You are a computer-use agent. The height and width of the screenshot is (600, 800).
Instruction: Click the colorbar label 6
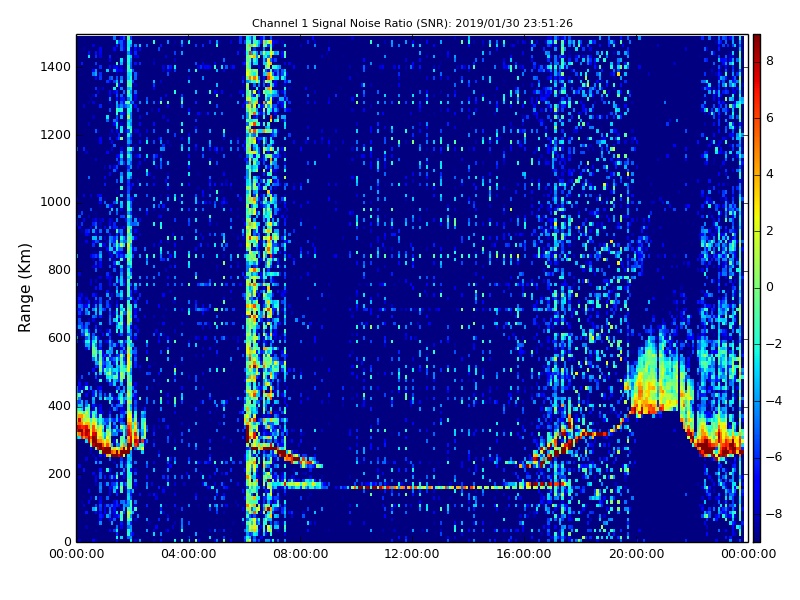(770, 118)
